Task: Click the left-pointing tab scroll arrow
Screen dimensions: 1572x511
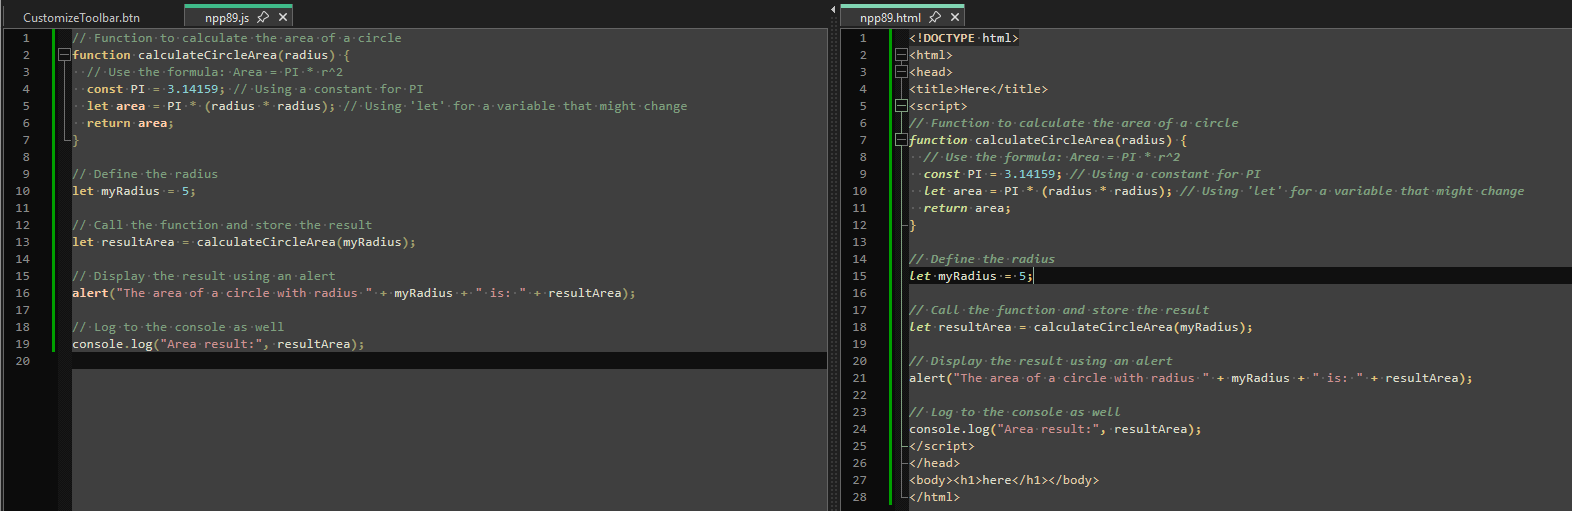Action: coord(834,9)
